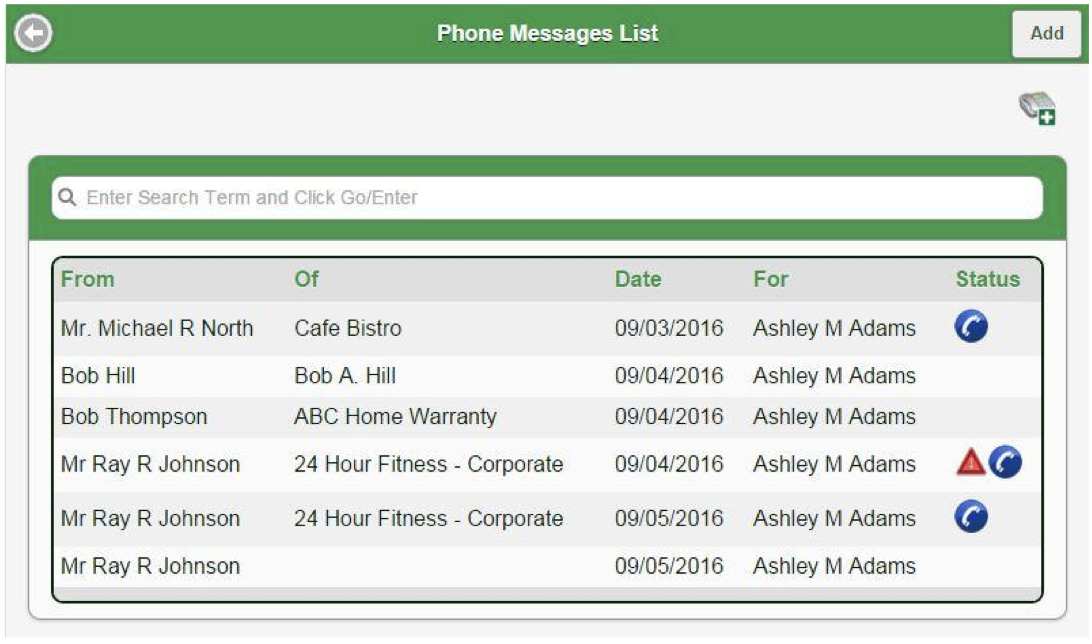Click the Add button
Screen dimensions: 1092x644
1046,32
